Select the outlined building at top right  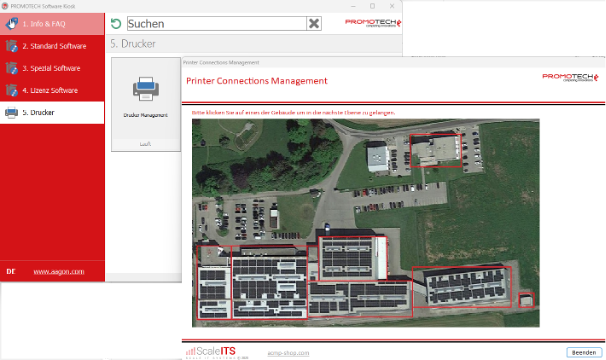pos(436,150)
